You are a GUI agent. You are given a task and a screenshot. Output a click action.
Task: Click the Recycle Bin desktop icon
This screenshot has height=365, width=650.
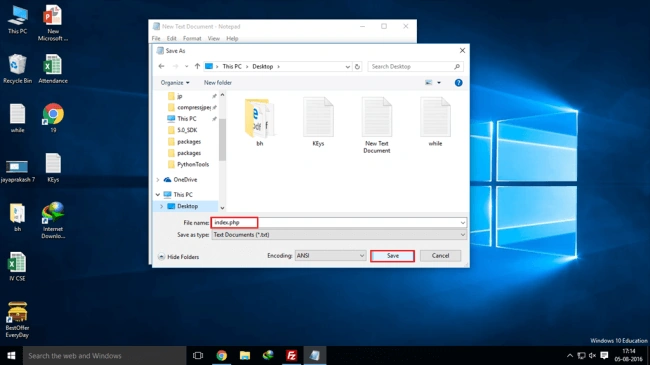pos(17,69)
